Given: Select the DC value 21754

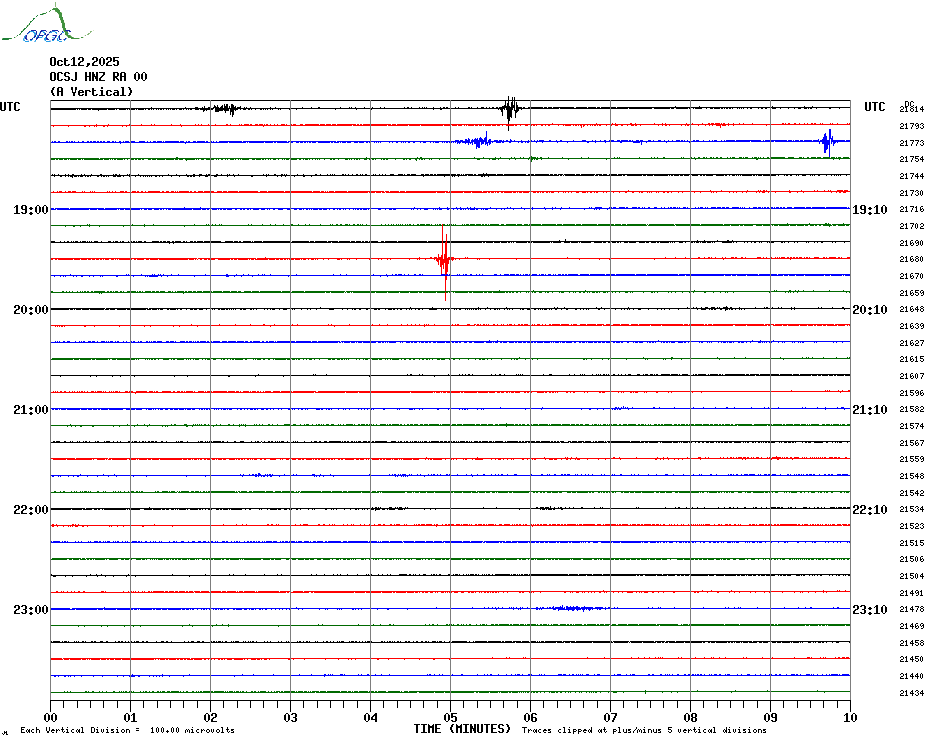Looking at the screenshot, I should coord(912,160).
